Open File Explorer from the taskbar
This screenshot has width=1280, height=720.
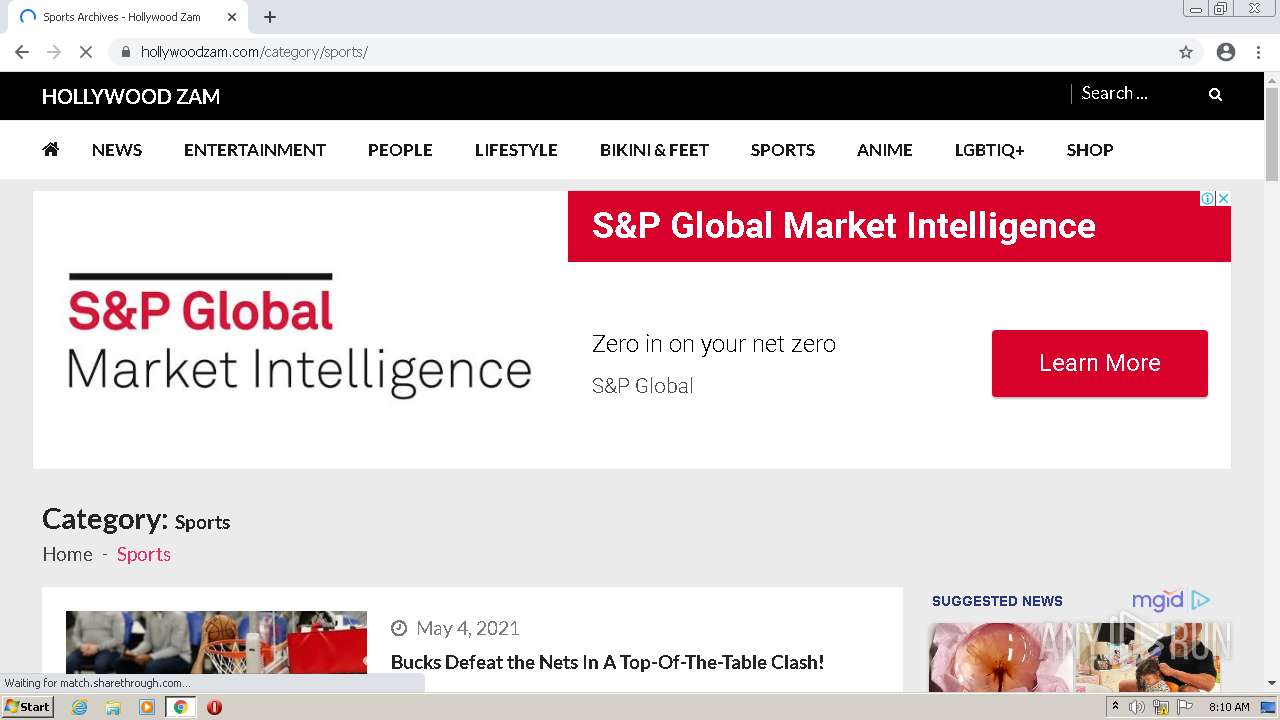click(x=113, y=707)
